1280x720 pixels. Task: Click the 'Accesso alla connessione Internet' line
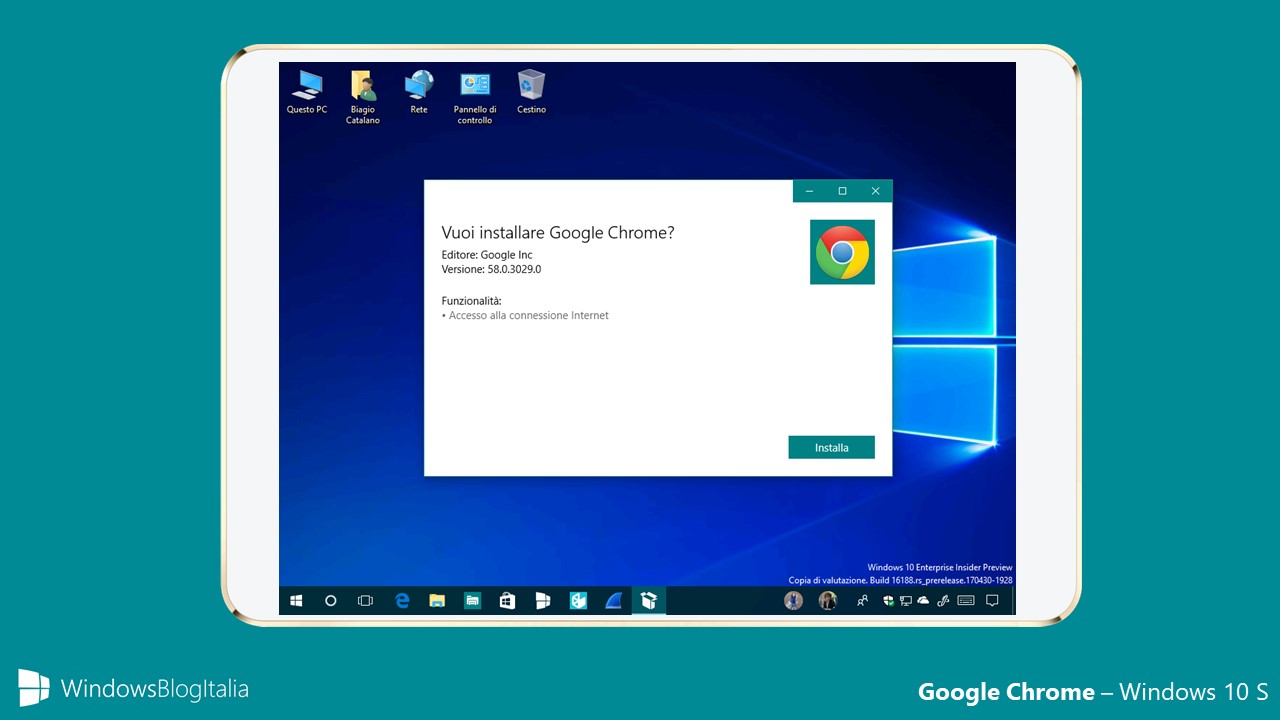(x=525, y=315)
